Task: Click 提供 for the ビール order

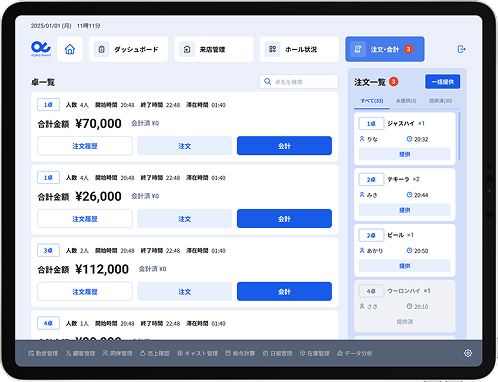Action: 405,266
